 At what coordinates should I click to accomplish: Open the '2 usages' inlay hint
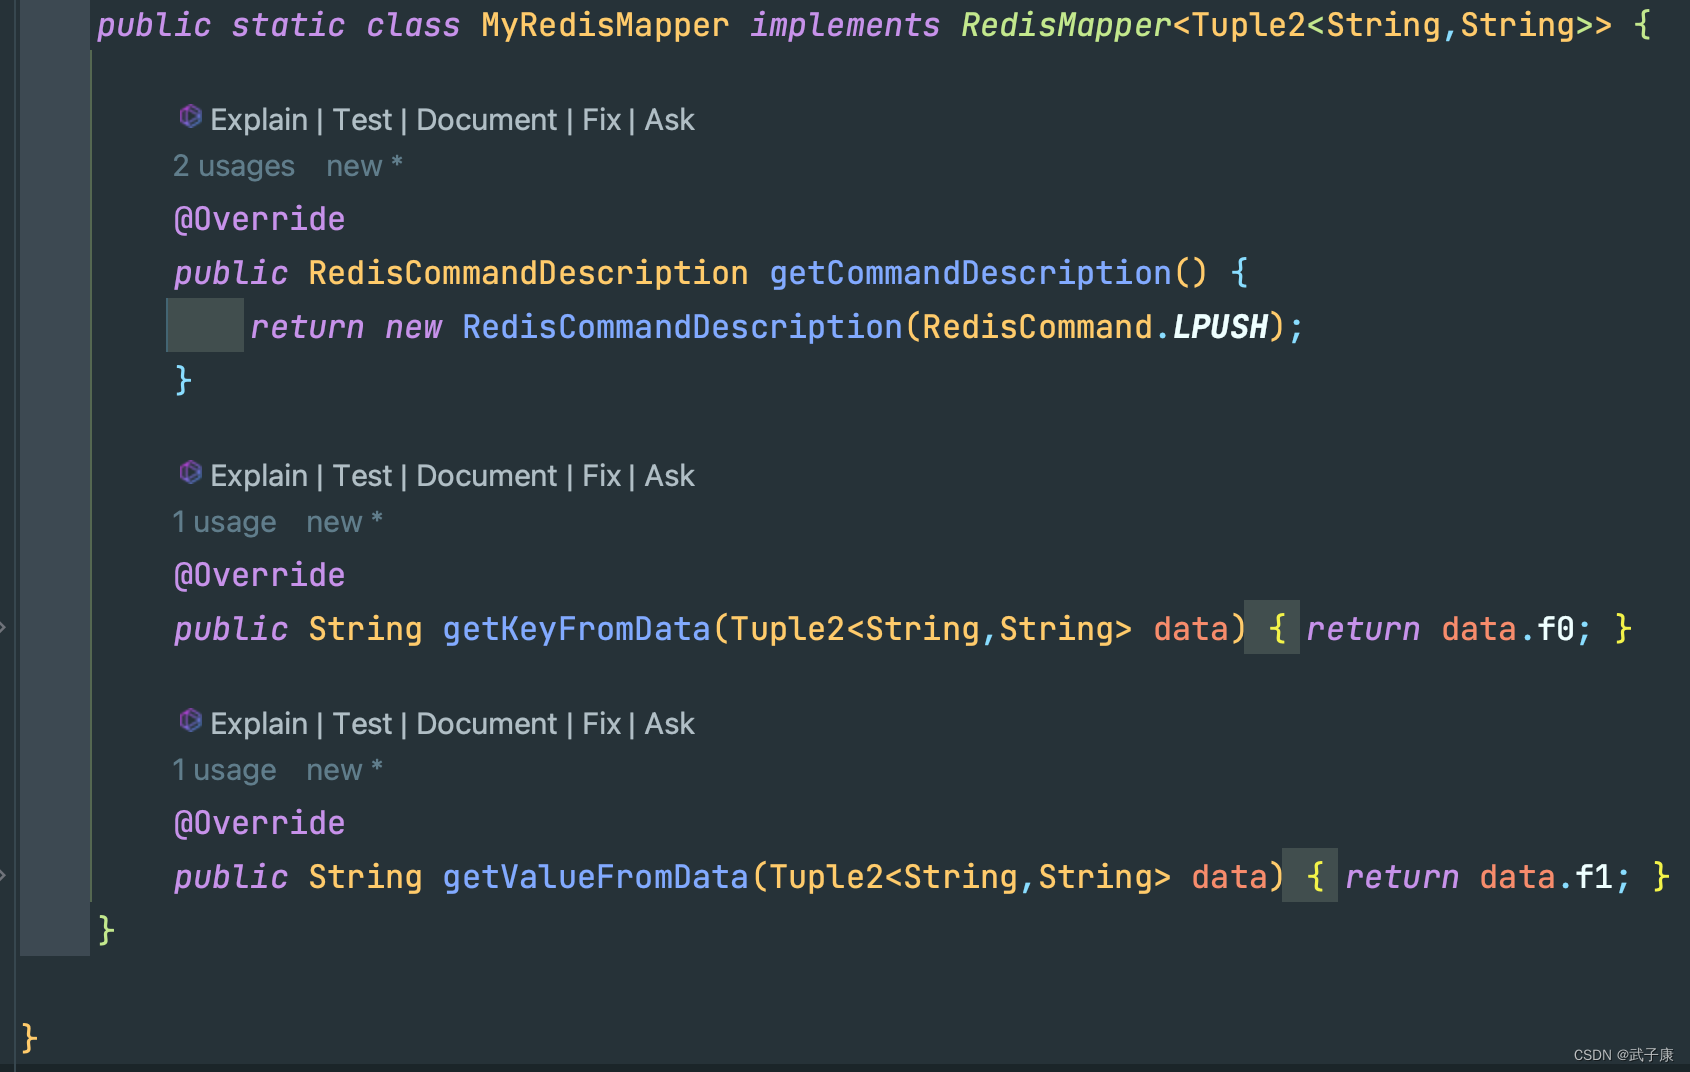(x=234, y=166)
